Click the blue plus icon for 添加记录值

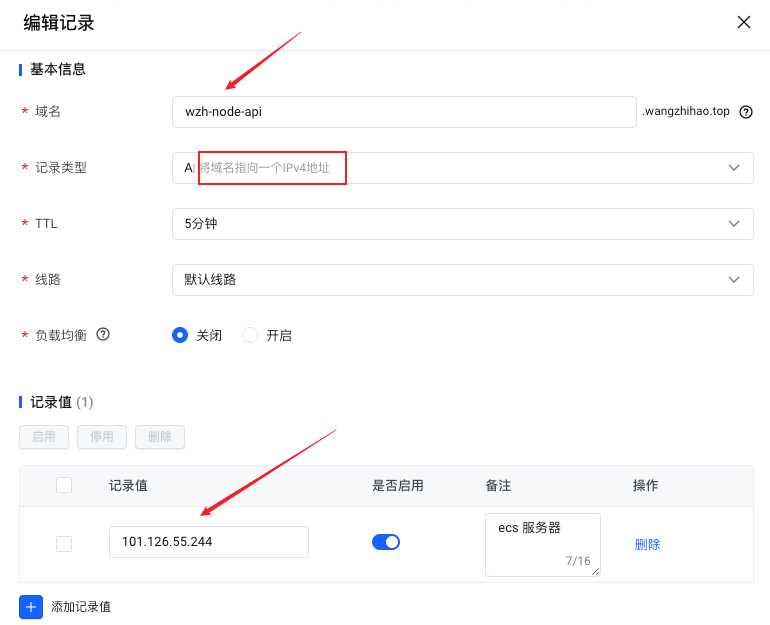pos(31,606)
